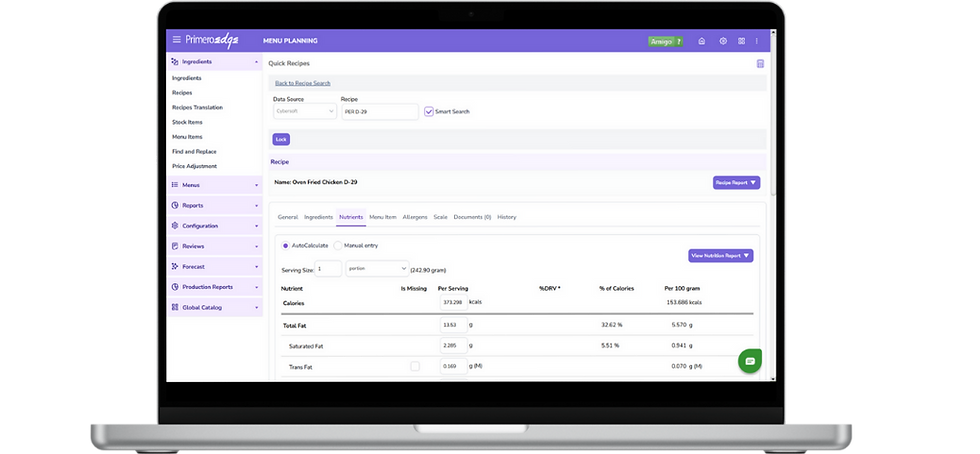The height and width of the screenshot is (454, 980).
Task: Open Price Adjustment in the sidebar
Action: (194, 166)
